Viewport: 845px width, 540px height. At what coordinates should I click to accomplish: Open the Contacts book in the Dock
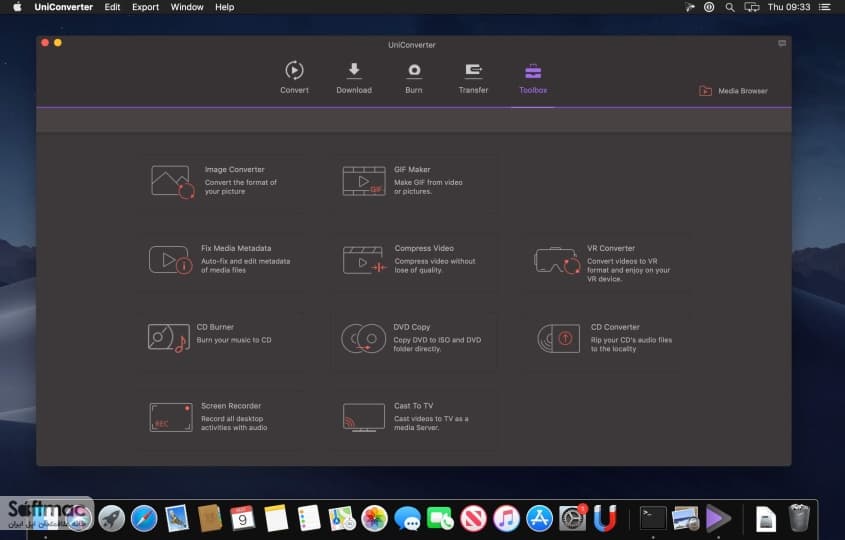tap(210, 519)
